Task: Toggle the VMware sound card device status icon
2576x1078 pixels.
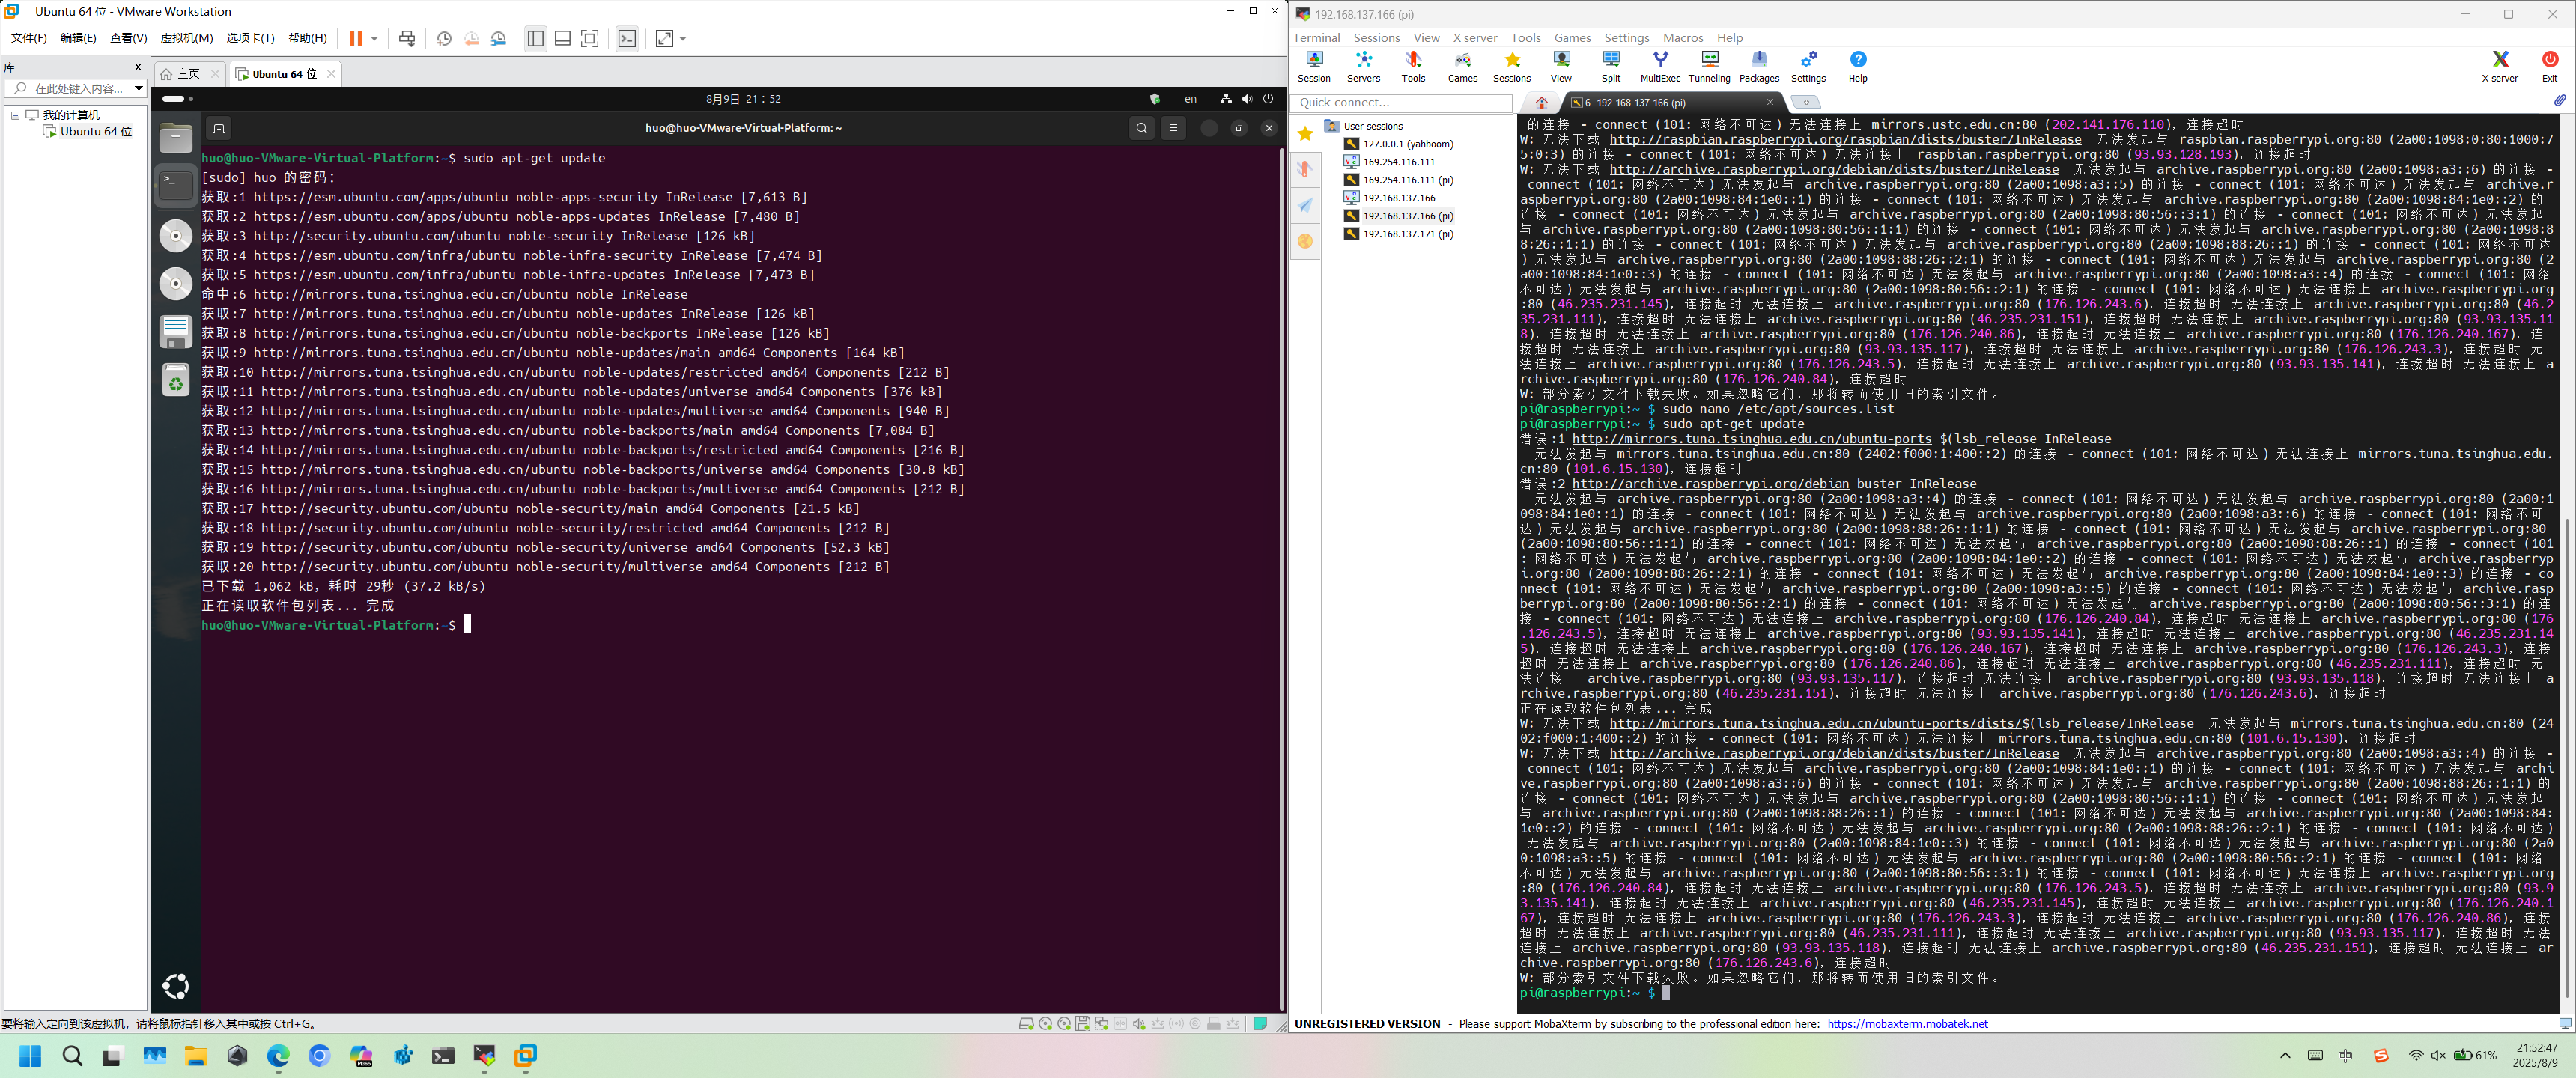Action: (x=1139, y=1024)
